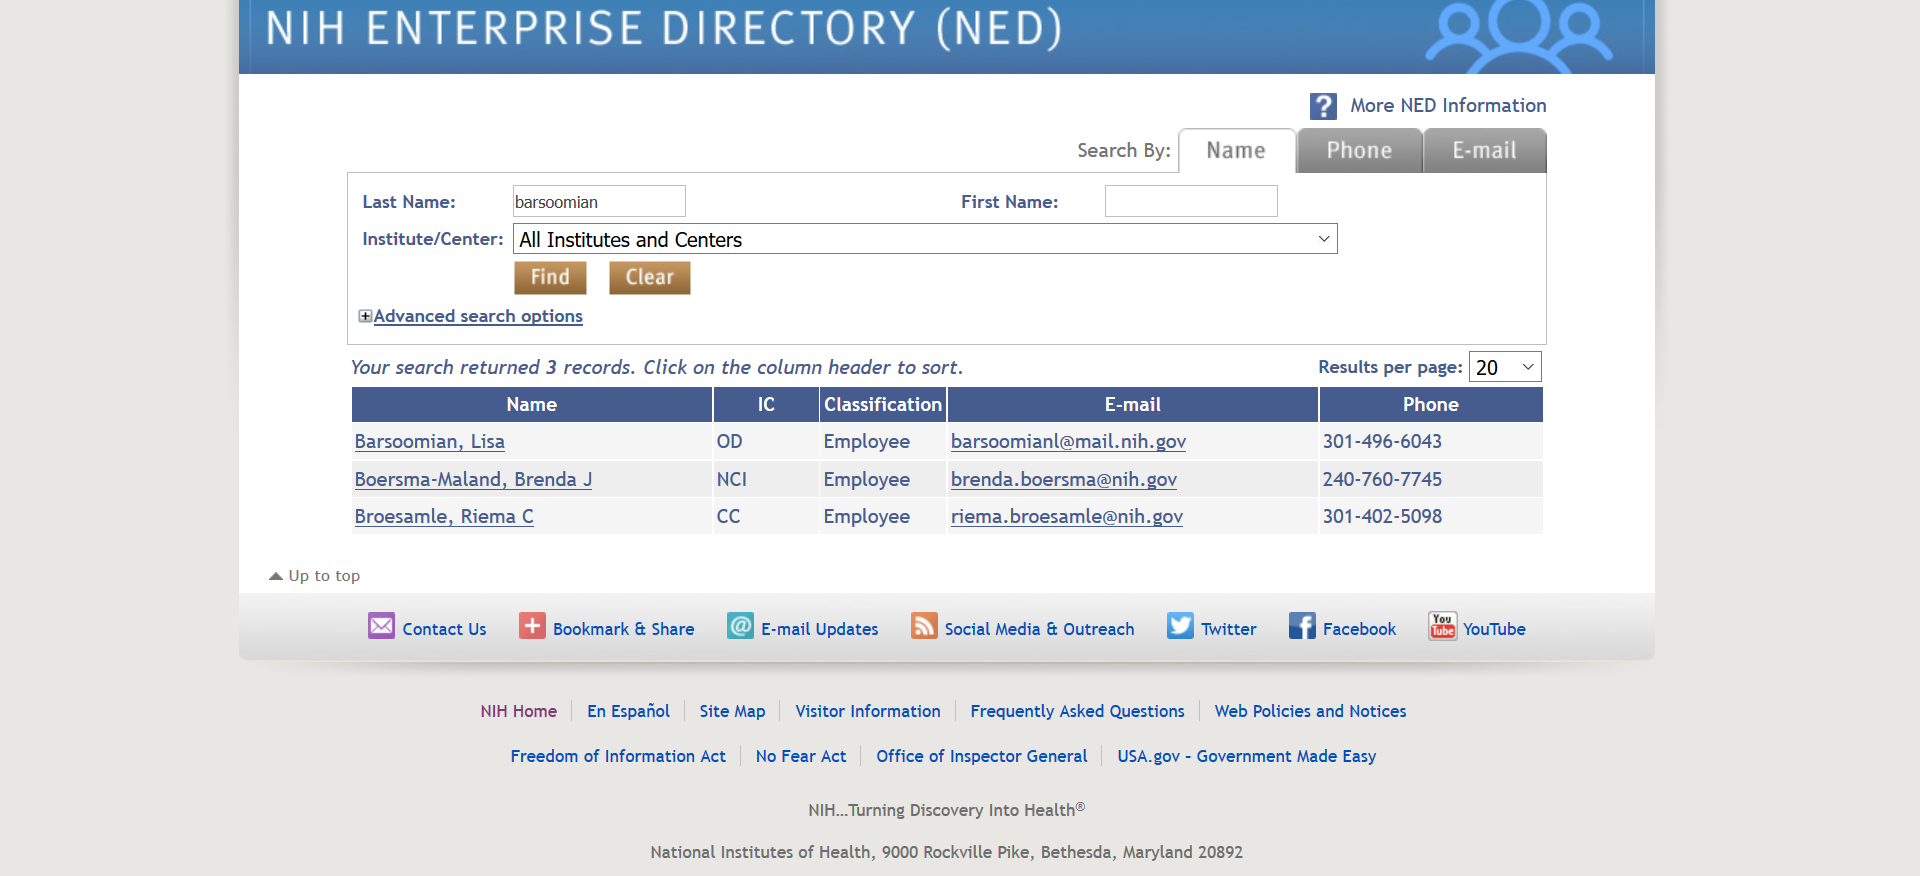Click the Contact Us envelope icon
This screenshot has width=1920, height=876.
[381, 626]
